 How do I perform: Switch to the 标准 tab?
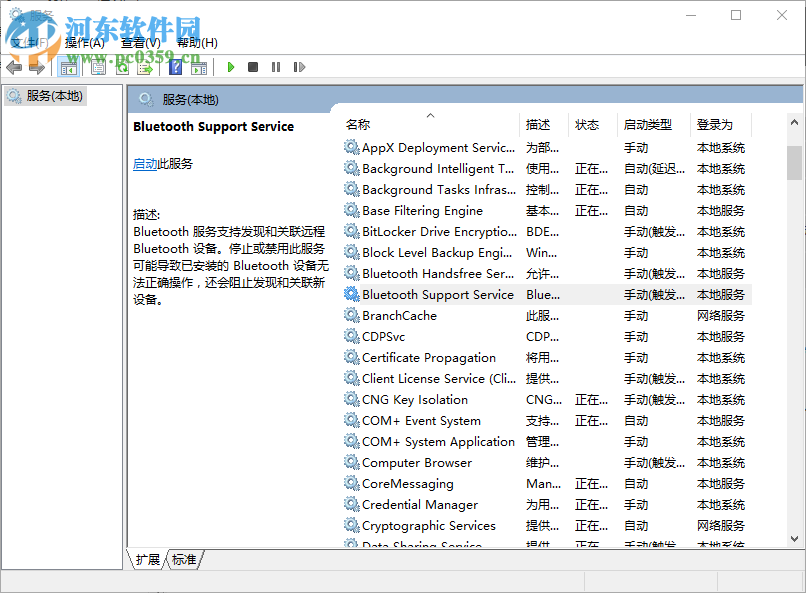183,560
